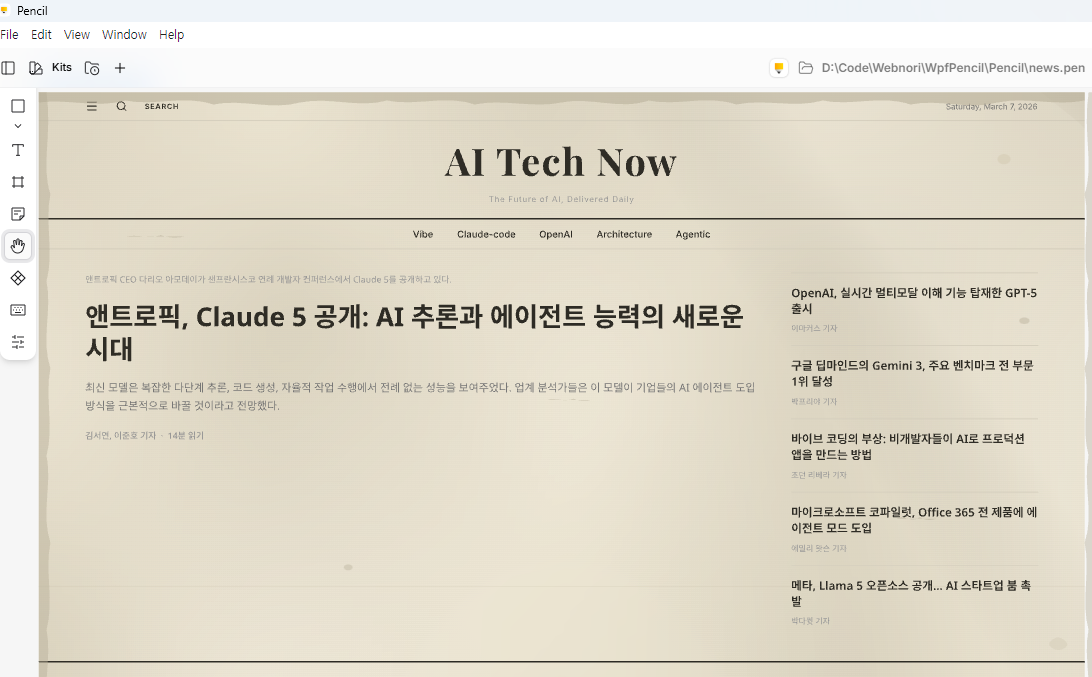Open the settings sliders icon

point(18,342)
